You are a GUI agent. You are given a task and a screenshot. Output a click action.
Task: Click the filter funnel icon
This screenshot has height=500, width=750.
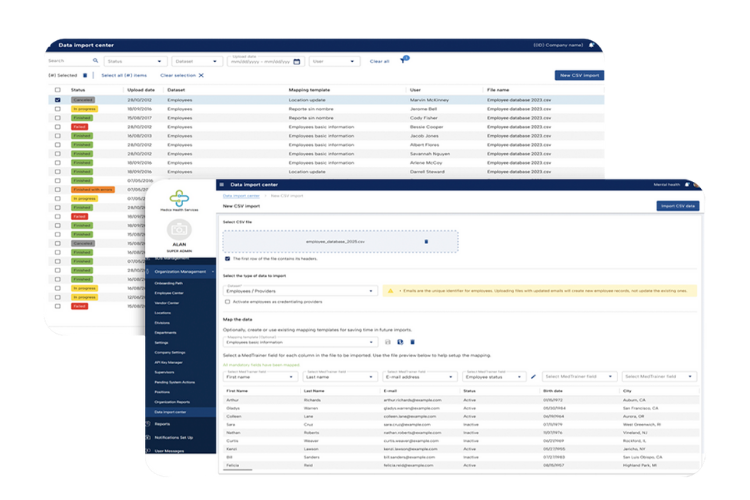404,60
